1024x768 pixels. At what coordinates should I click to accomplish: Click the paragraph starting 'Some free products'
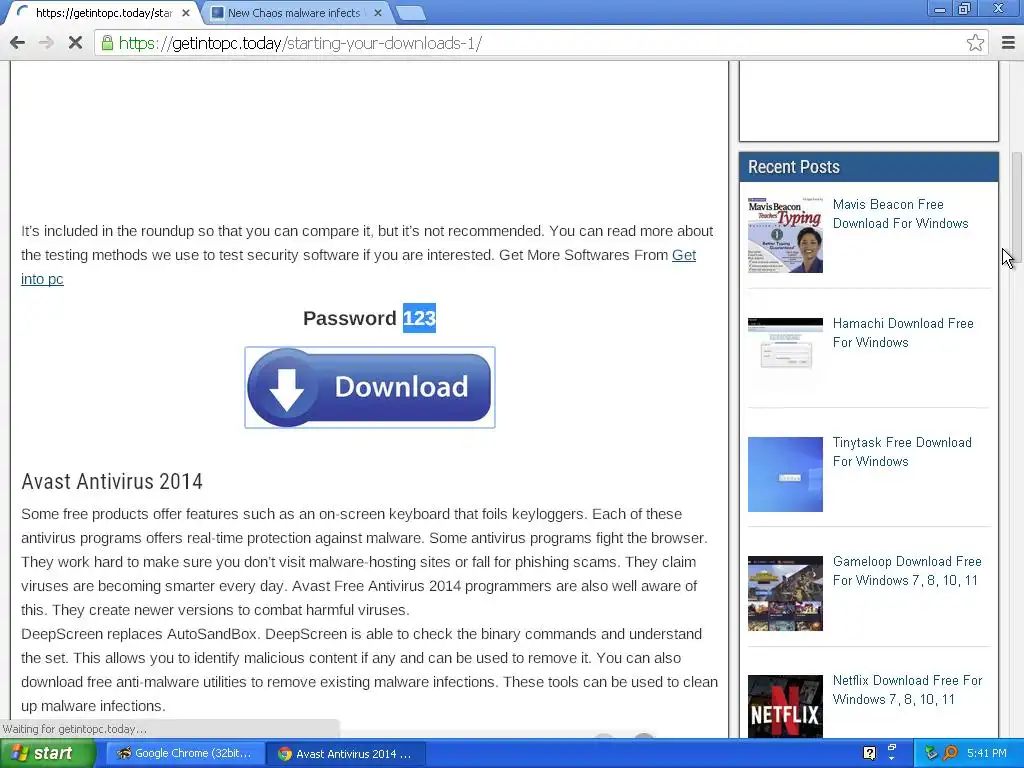[x=364, y=562]
